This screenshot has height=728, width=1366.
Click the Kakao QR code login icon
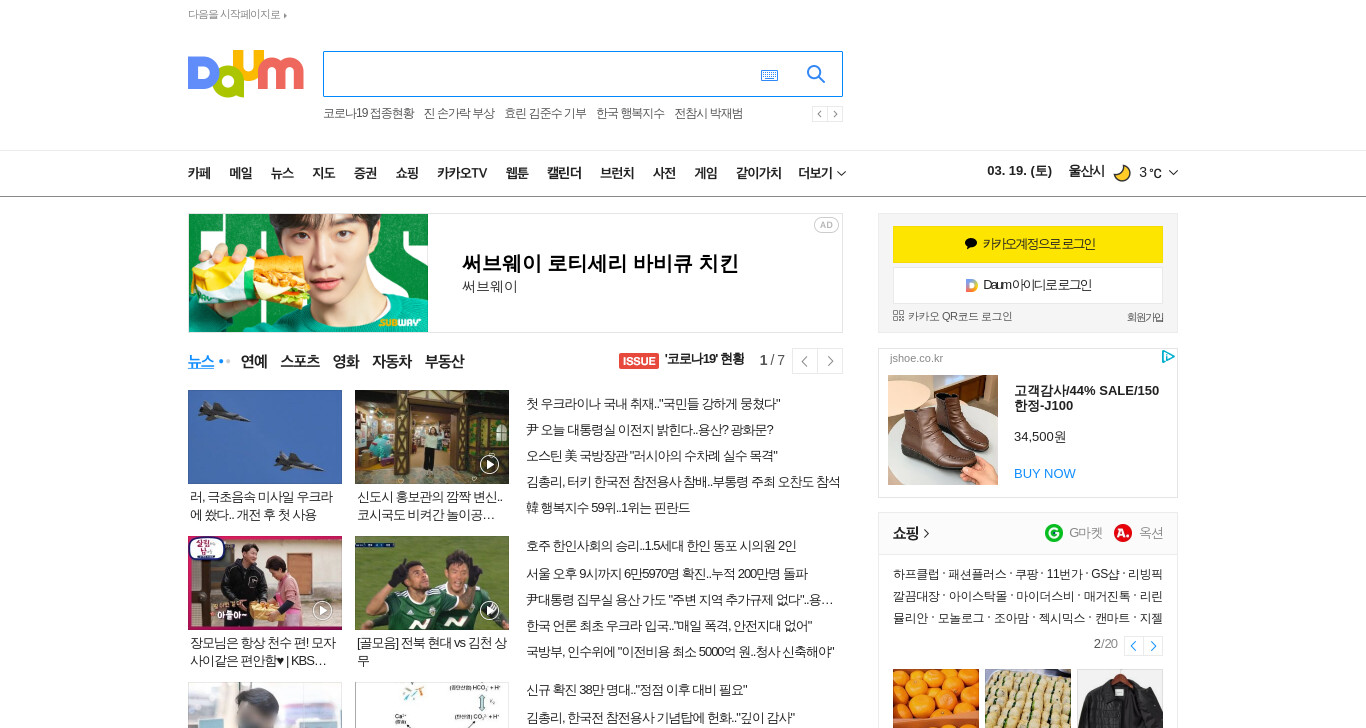[898, 315]
